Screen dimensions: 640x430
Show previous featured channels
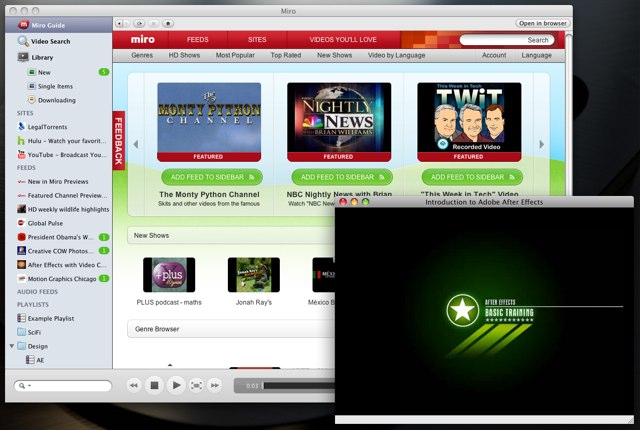(136, 144)
